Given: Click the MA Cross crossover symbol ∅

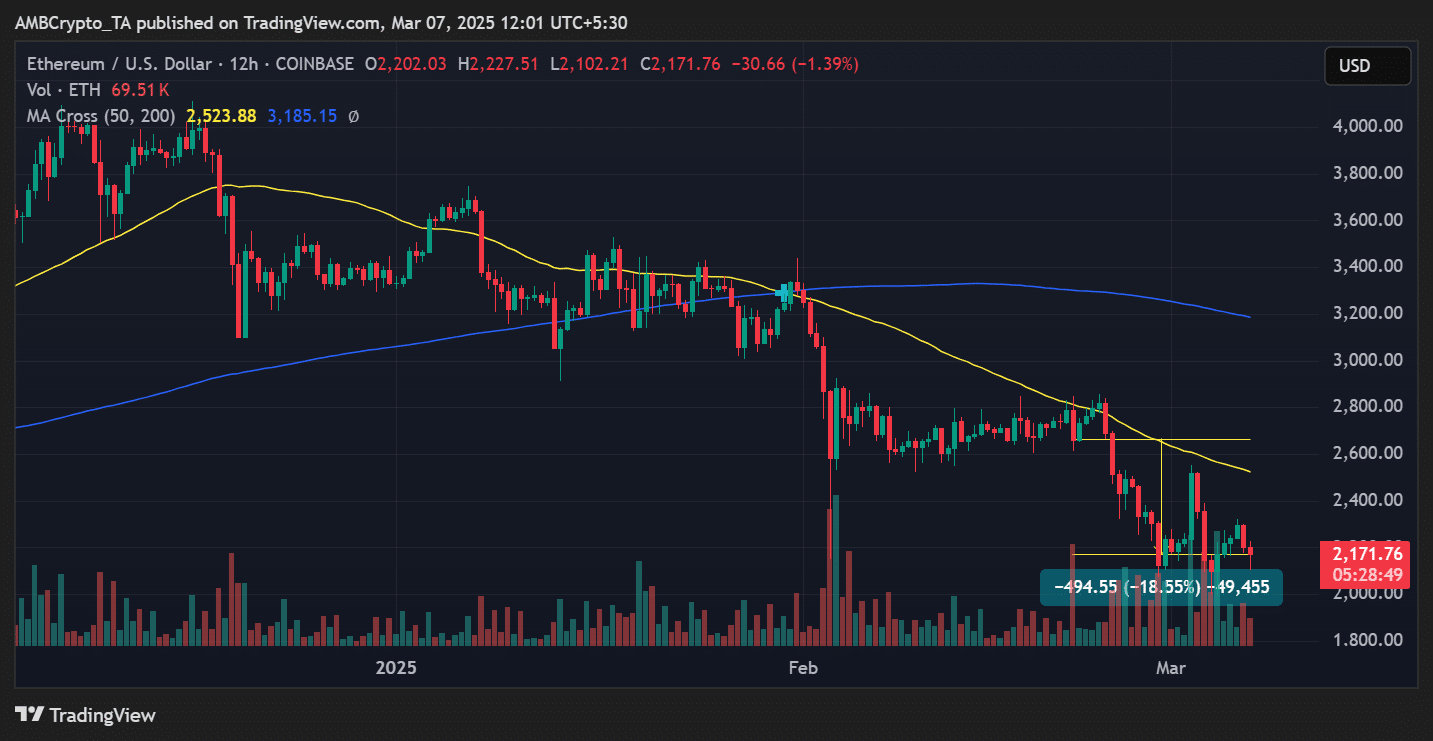Looking at the screenshot, I should coord(353,116).
